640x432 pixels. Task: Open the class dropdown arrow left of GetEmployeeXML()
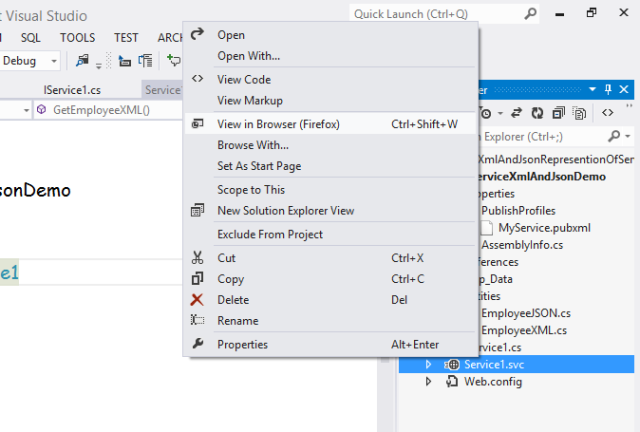(26, 110)
